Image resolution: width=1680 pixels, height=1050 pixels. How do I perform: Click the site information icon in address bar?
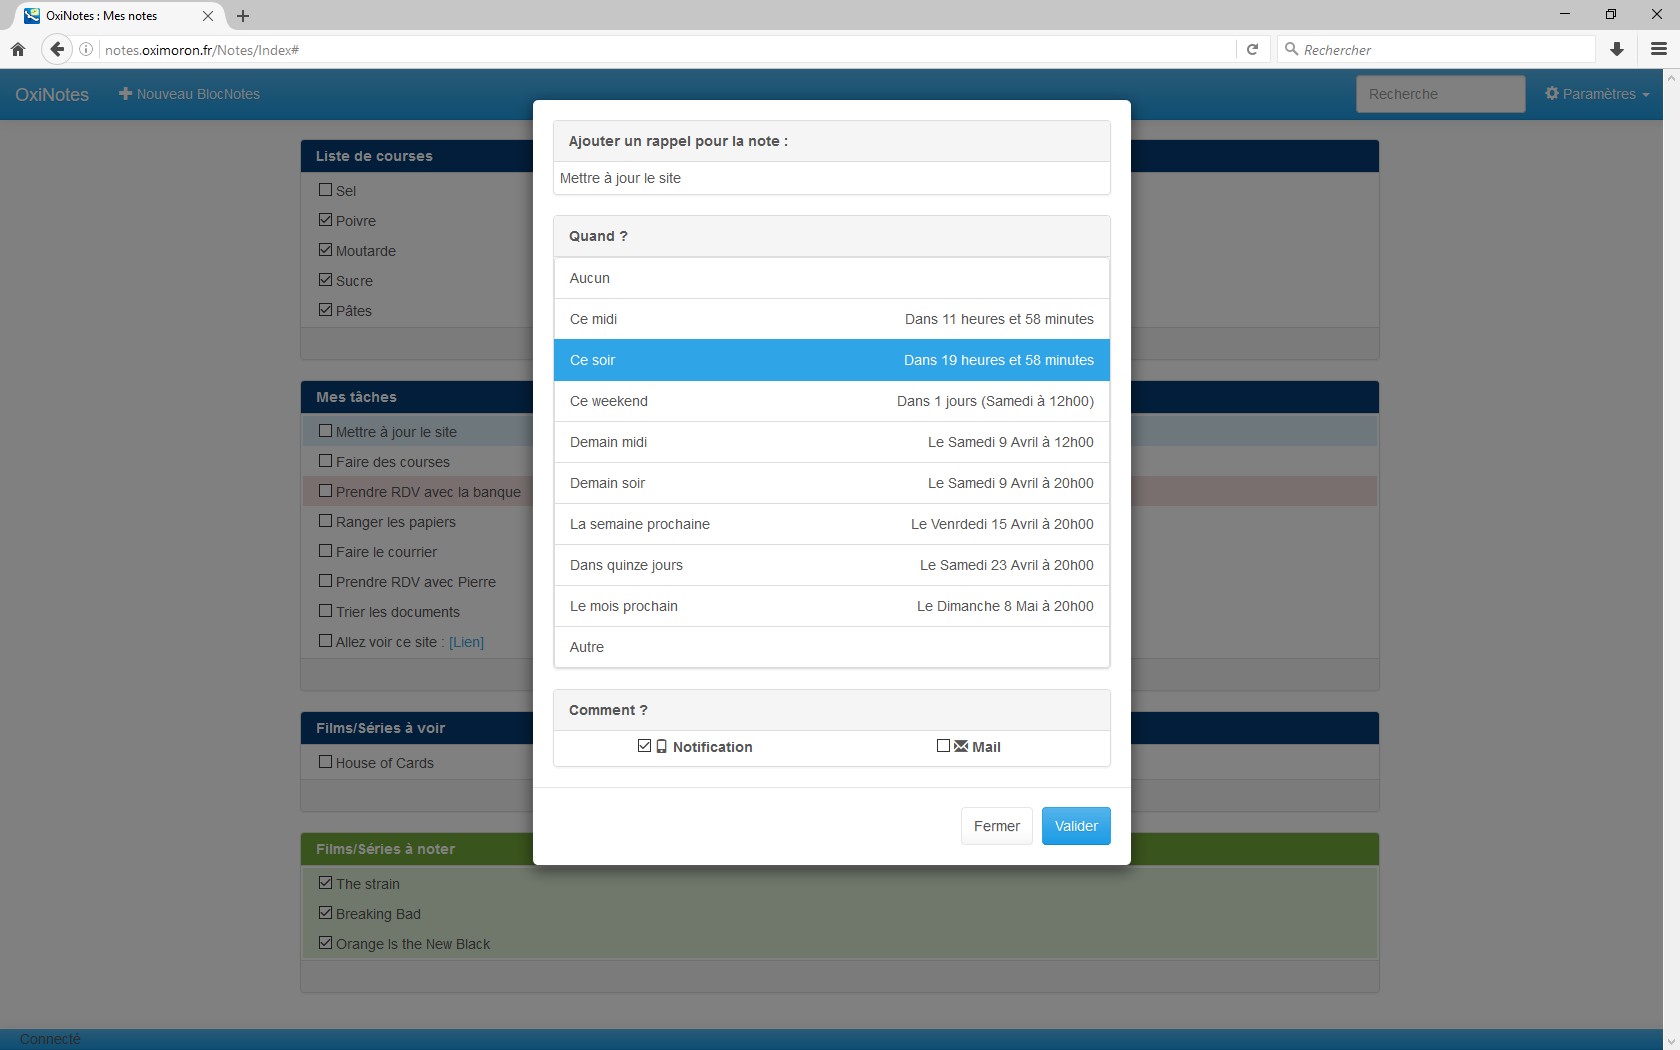[86, 49]
